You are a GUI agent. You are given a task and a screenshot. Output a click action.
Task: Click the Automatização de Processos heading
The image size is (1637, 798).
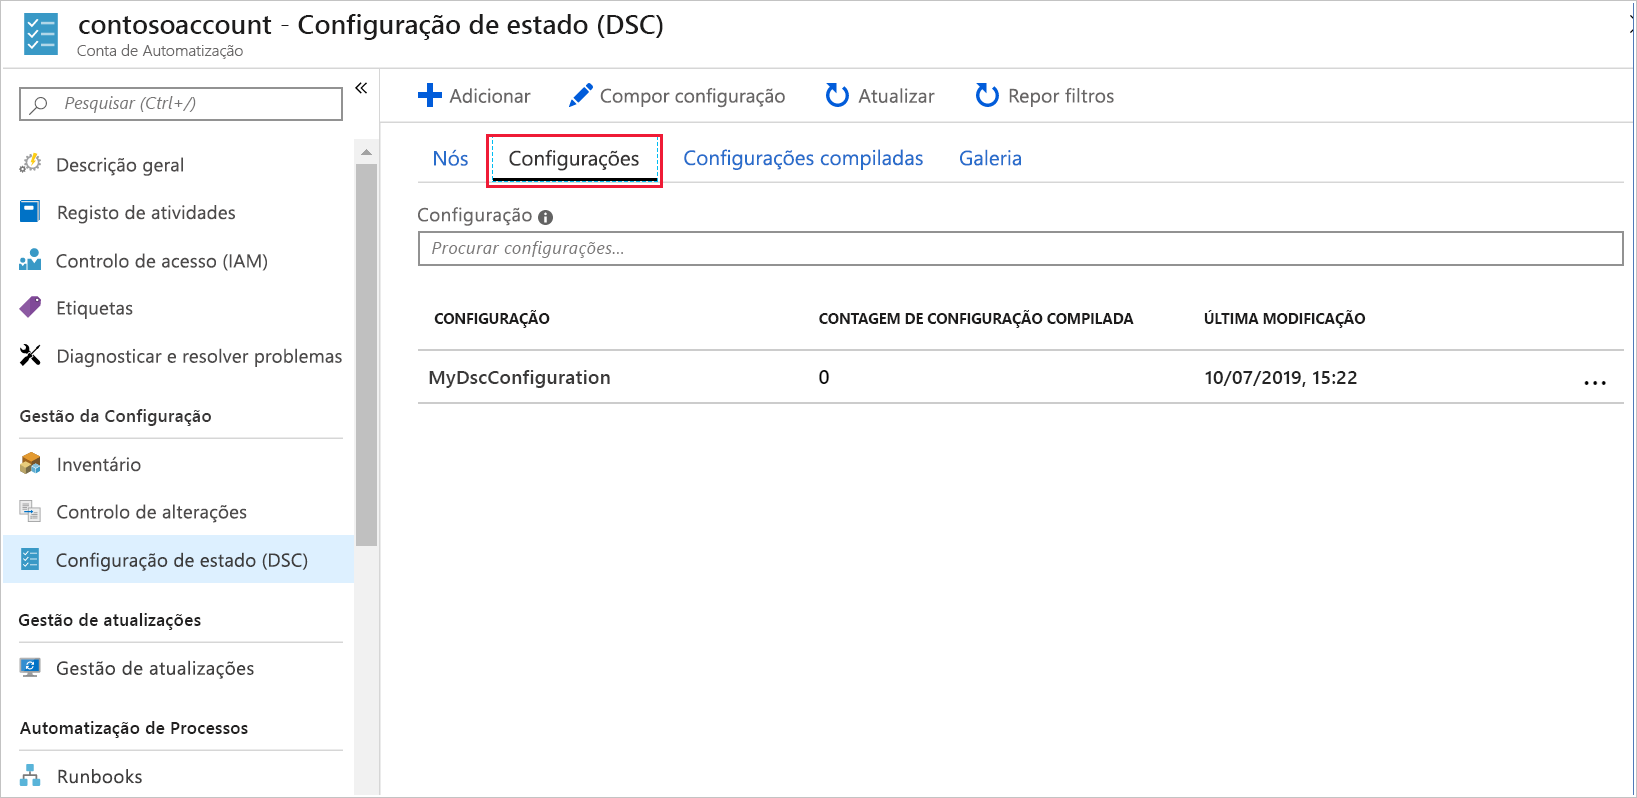coord(134,728)
